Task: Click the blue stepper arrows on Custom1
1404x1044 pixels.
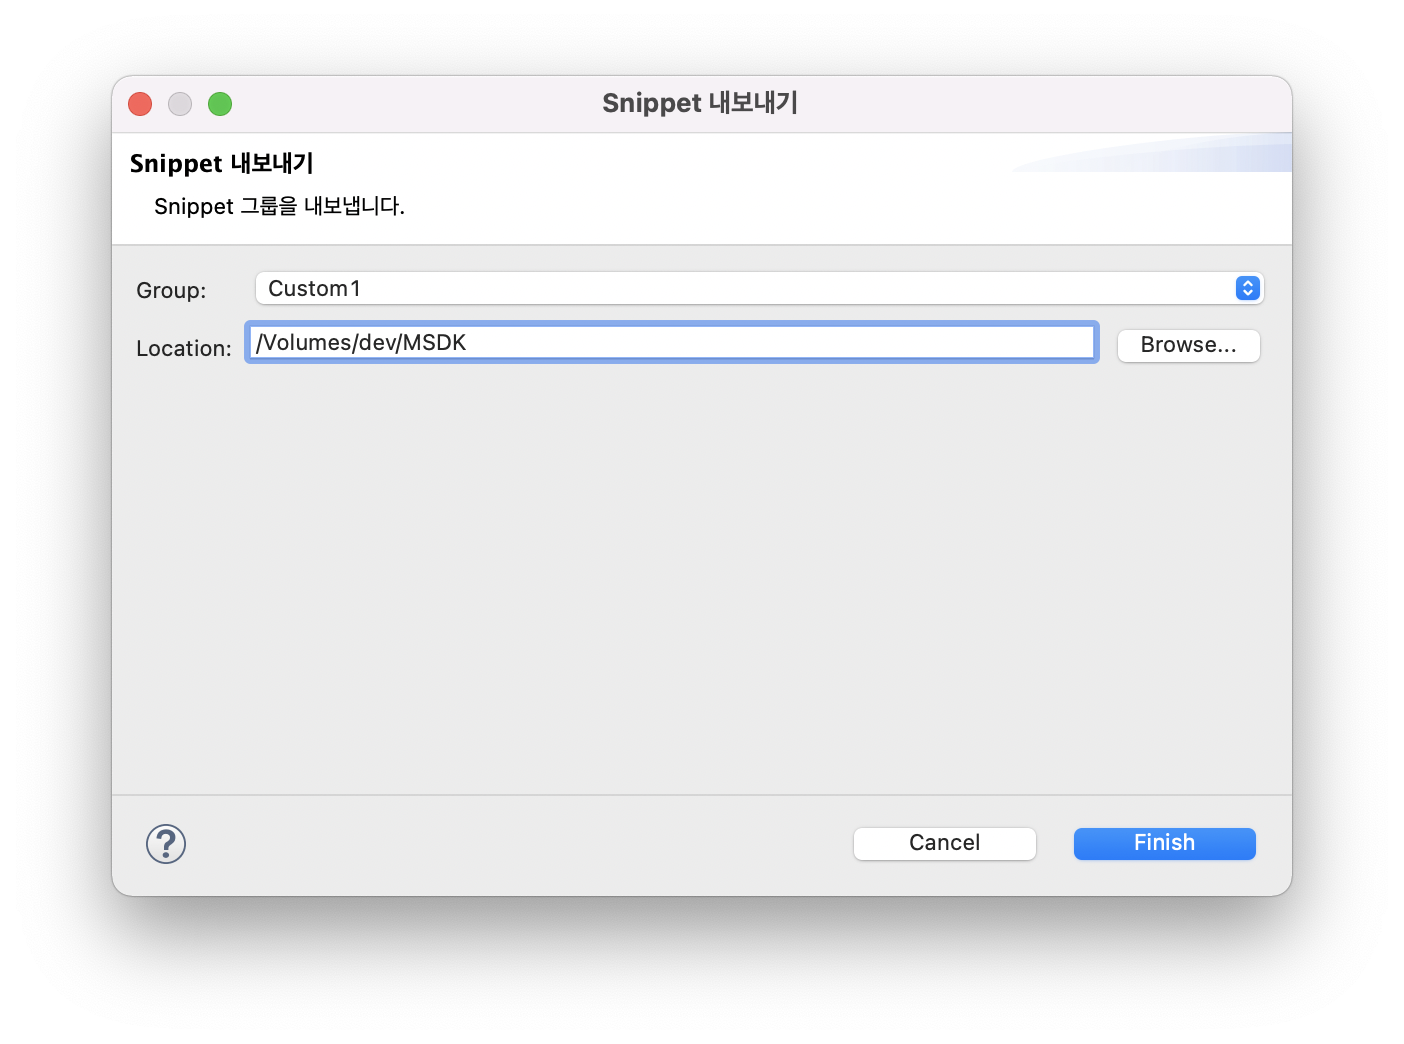Action: (1245, 288)
